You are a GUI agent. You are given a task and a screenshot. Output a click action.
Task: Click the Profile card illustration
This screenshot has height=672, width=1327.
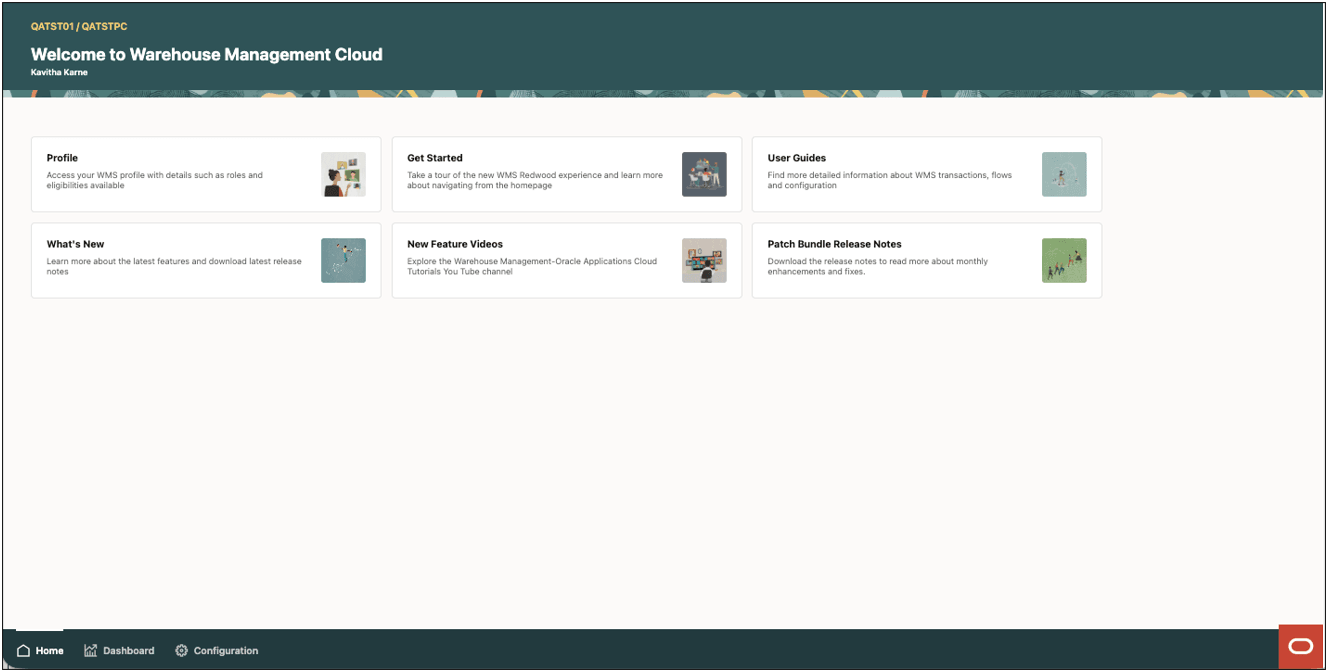pyautogui.click(x=343, y=174)
